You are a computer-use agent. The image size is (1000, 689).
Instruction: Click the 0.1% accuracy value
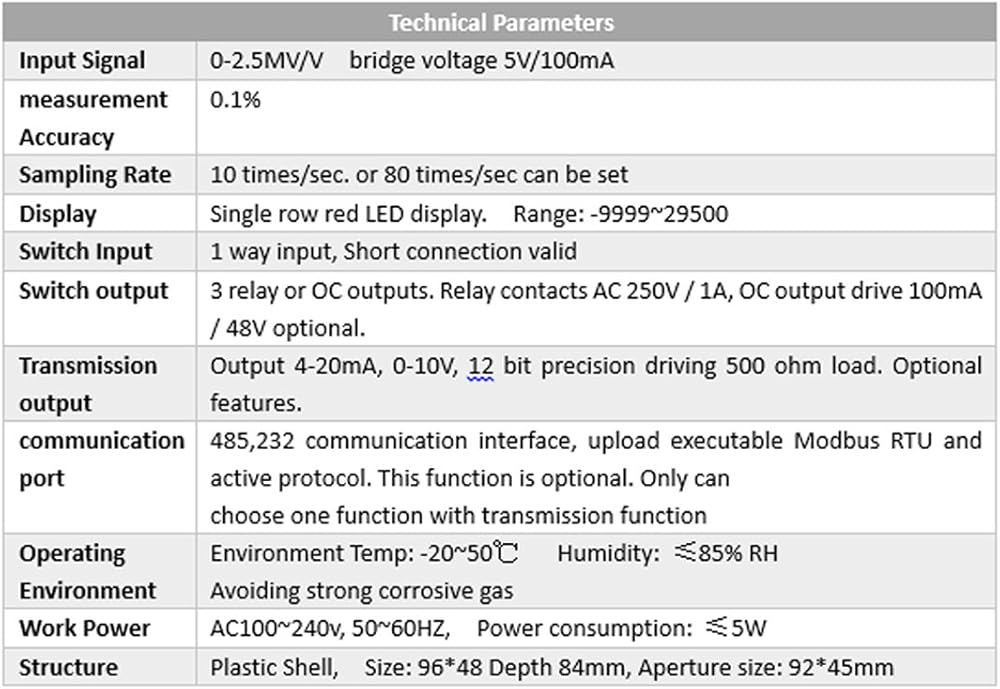235,100
